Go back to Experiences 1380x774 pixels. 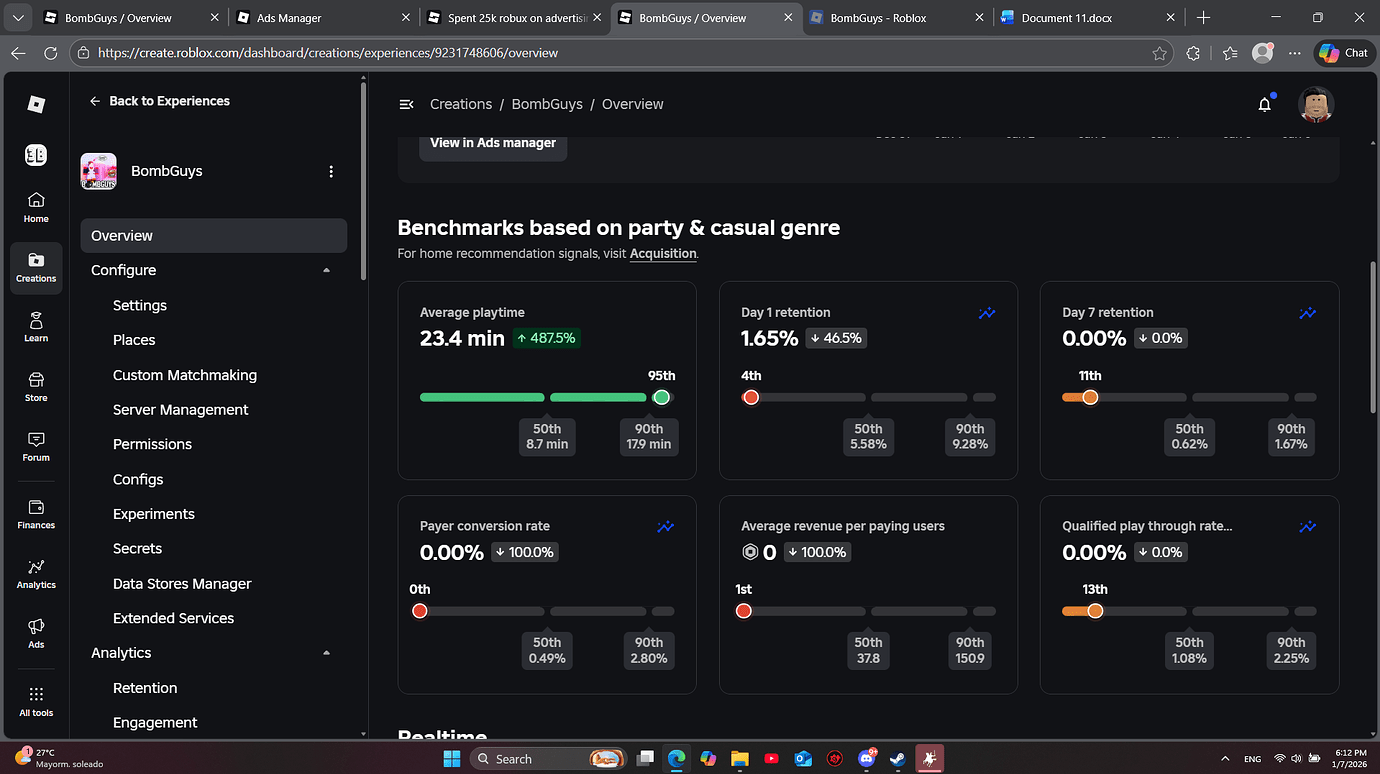160,101
